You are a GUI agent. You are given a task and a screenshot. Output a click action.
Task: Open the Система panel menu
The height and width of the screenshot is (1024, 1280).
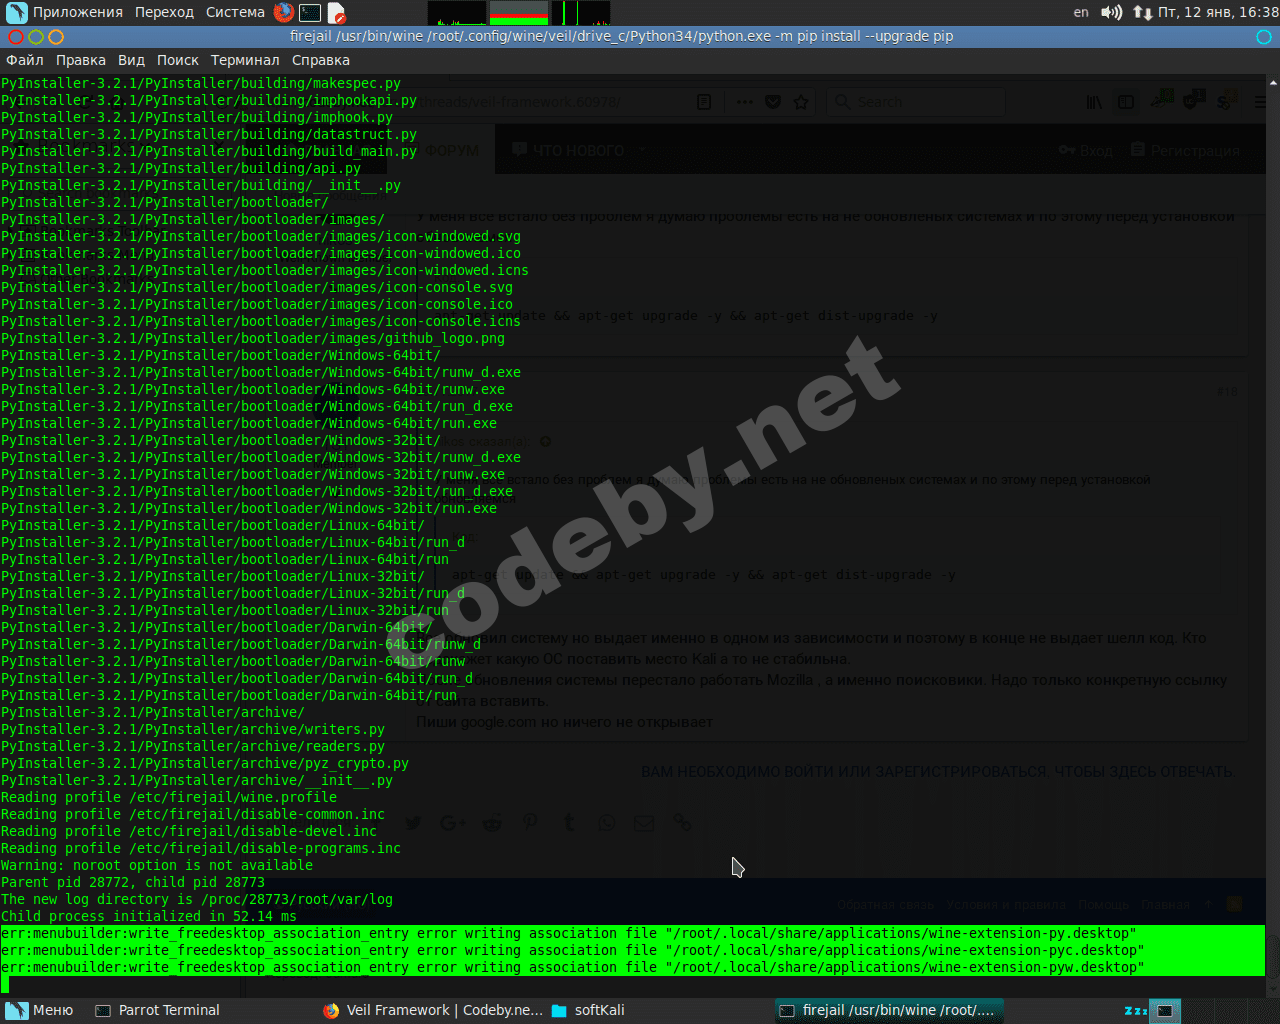tap(235, 13)
